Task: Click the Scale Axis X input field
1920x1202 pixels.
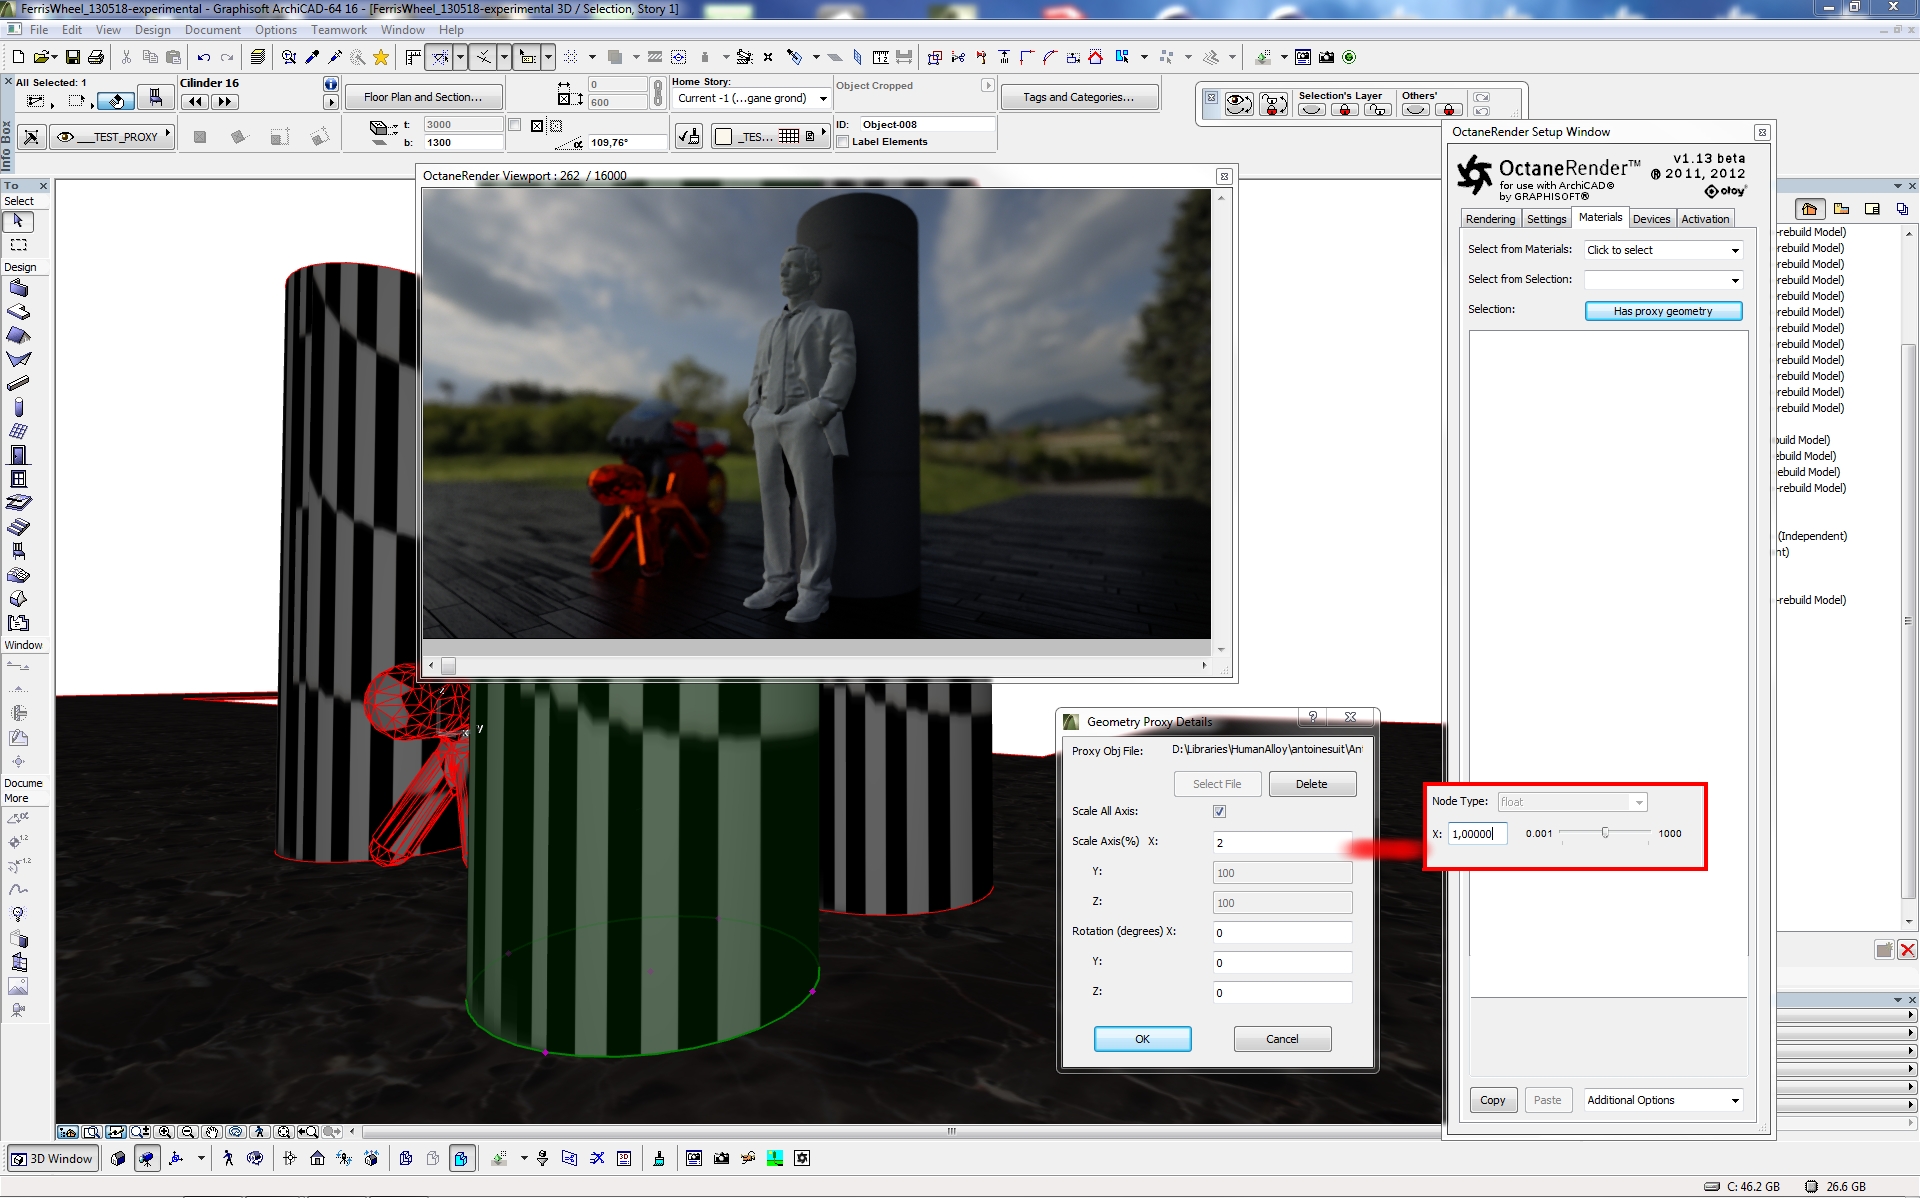Action: click(1281, 843)
